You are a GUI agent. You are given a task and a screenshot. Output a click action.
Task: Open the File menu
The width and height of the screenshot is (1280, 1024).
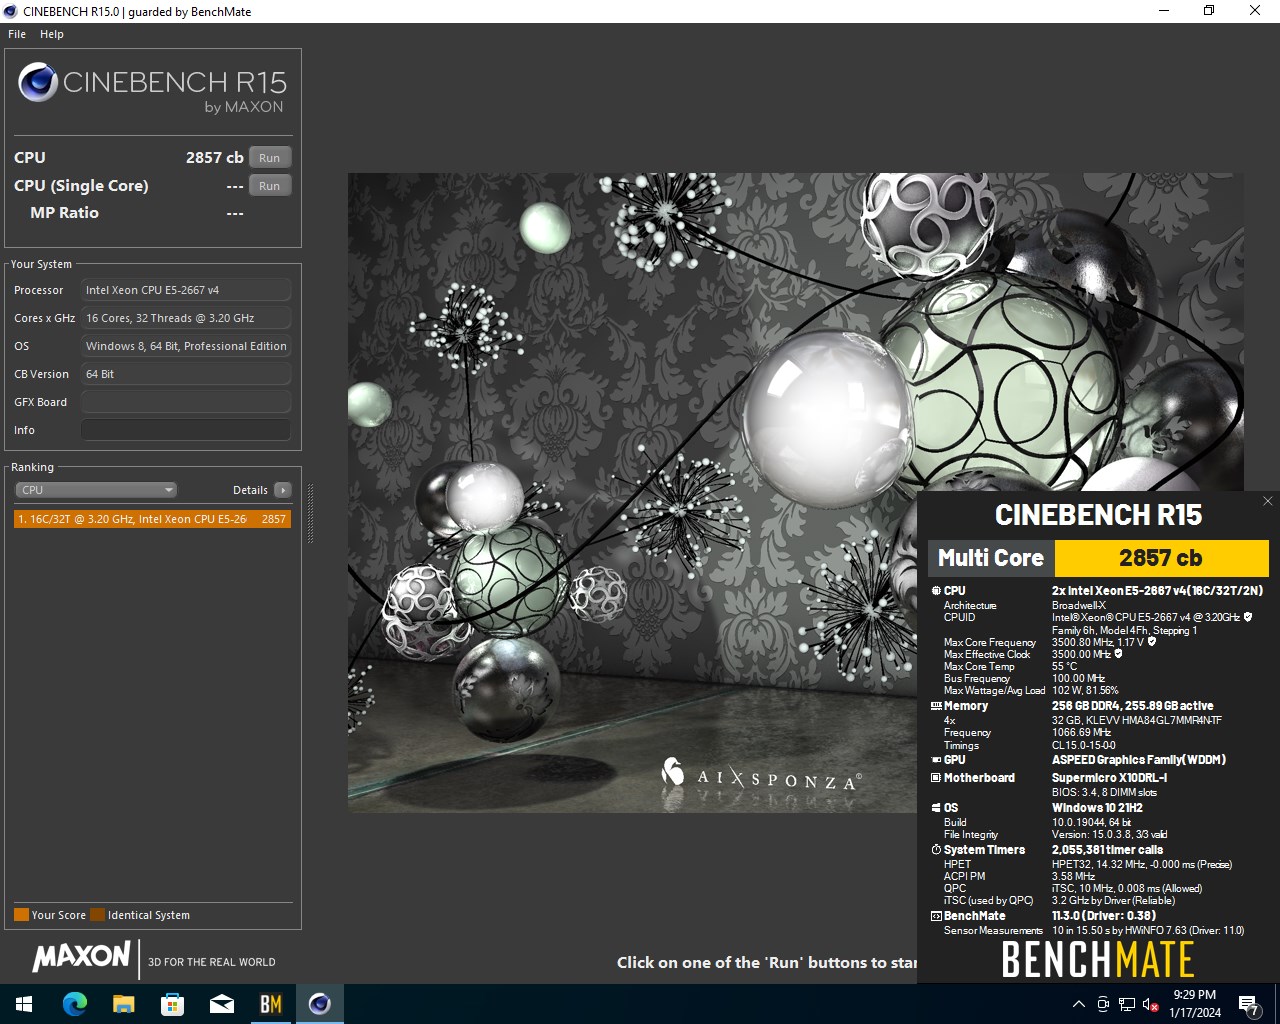point(17,34)
